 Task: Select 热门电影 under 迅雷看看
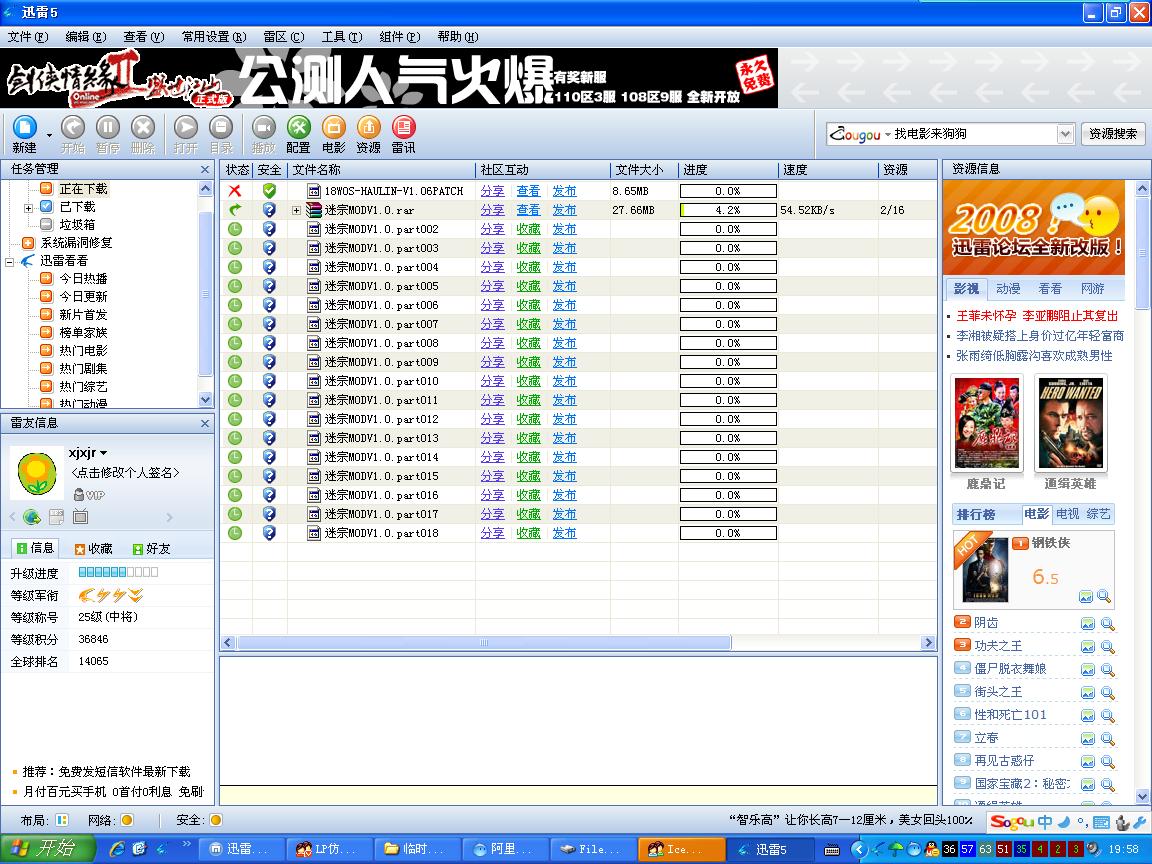pyautogui.click(x=83, y=351)
